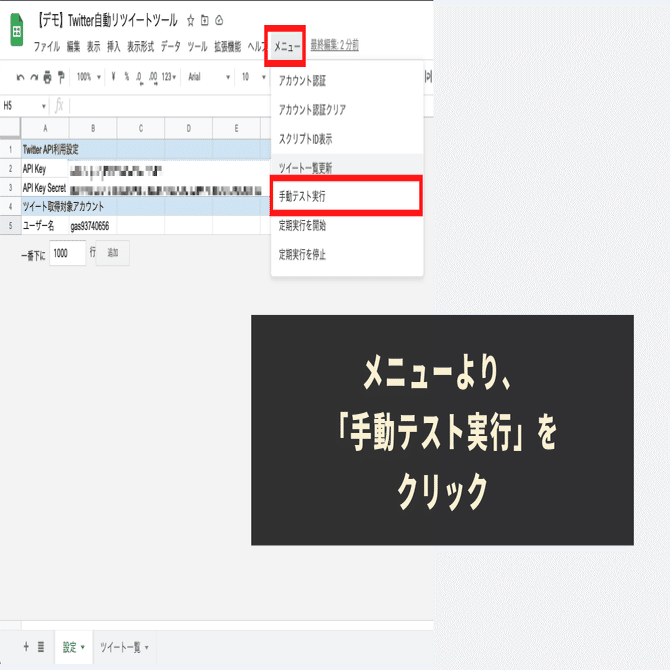670x670 pixels.
Task: Open the zoom 100% dropdown
Action: point(89,77)
